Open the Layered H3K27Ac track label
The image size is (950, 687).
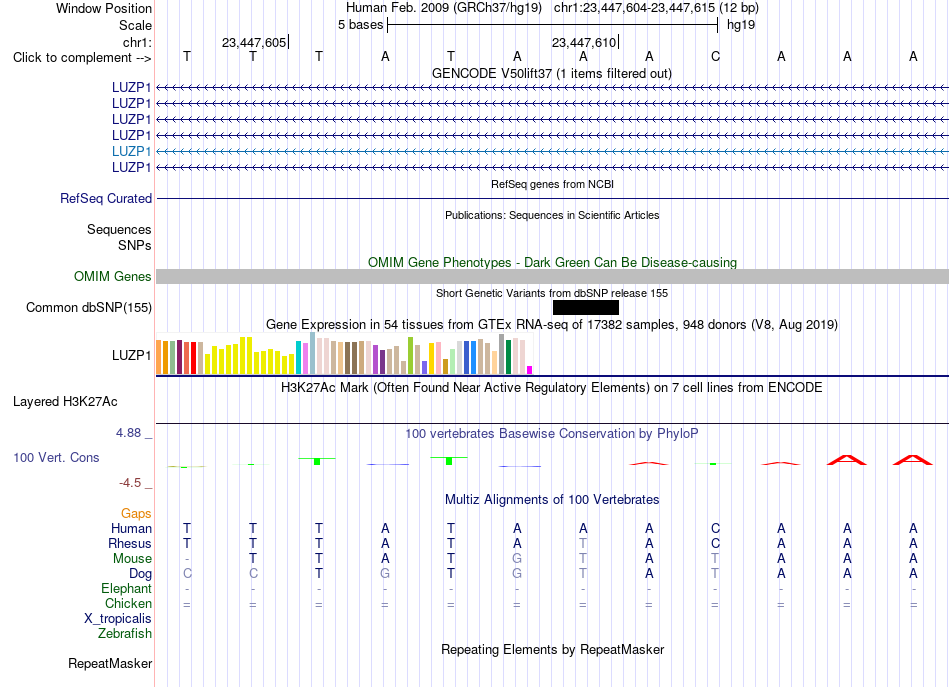(65, 401)
